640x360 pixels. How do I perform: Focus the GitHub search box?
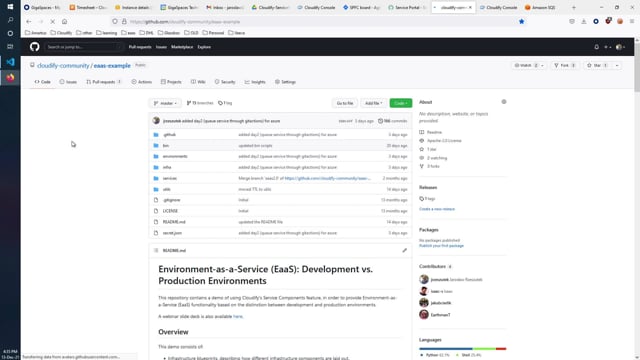(83, 47)
